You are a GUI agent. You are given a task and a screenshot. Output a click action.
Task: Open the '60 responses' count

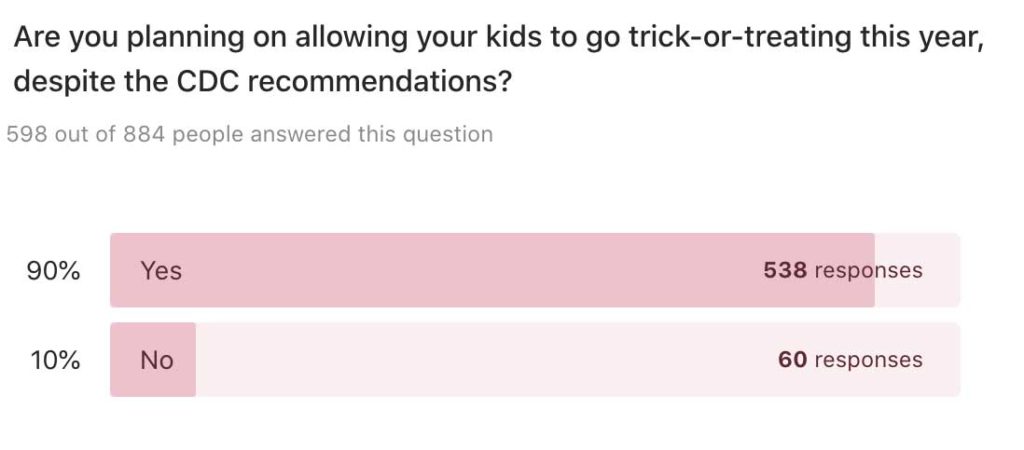point(850,360)
